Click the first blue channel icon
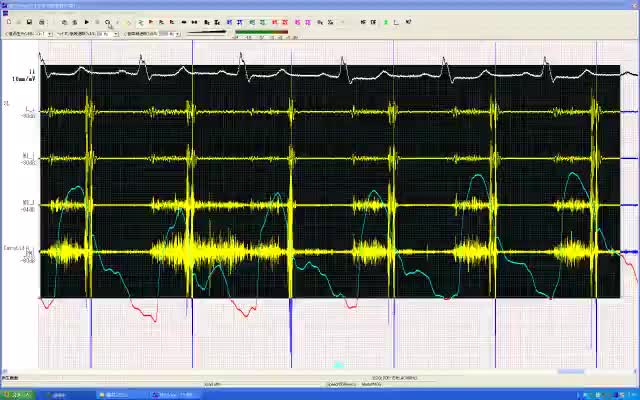 coord(230,22)
